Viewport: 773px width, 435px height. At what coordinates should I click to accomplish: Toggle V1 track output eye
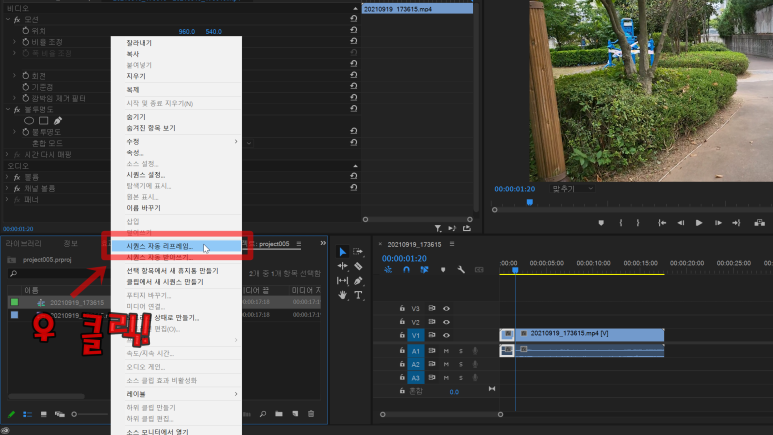pyautogui.click(x=446, y=335)
